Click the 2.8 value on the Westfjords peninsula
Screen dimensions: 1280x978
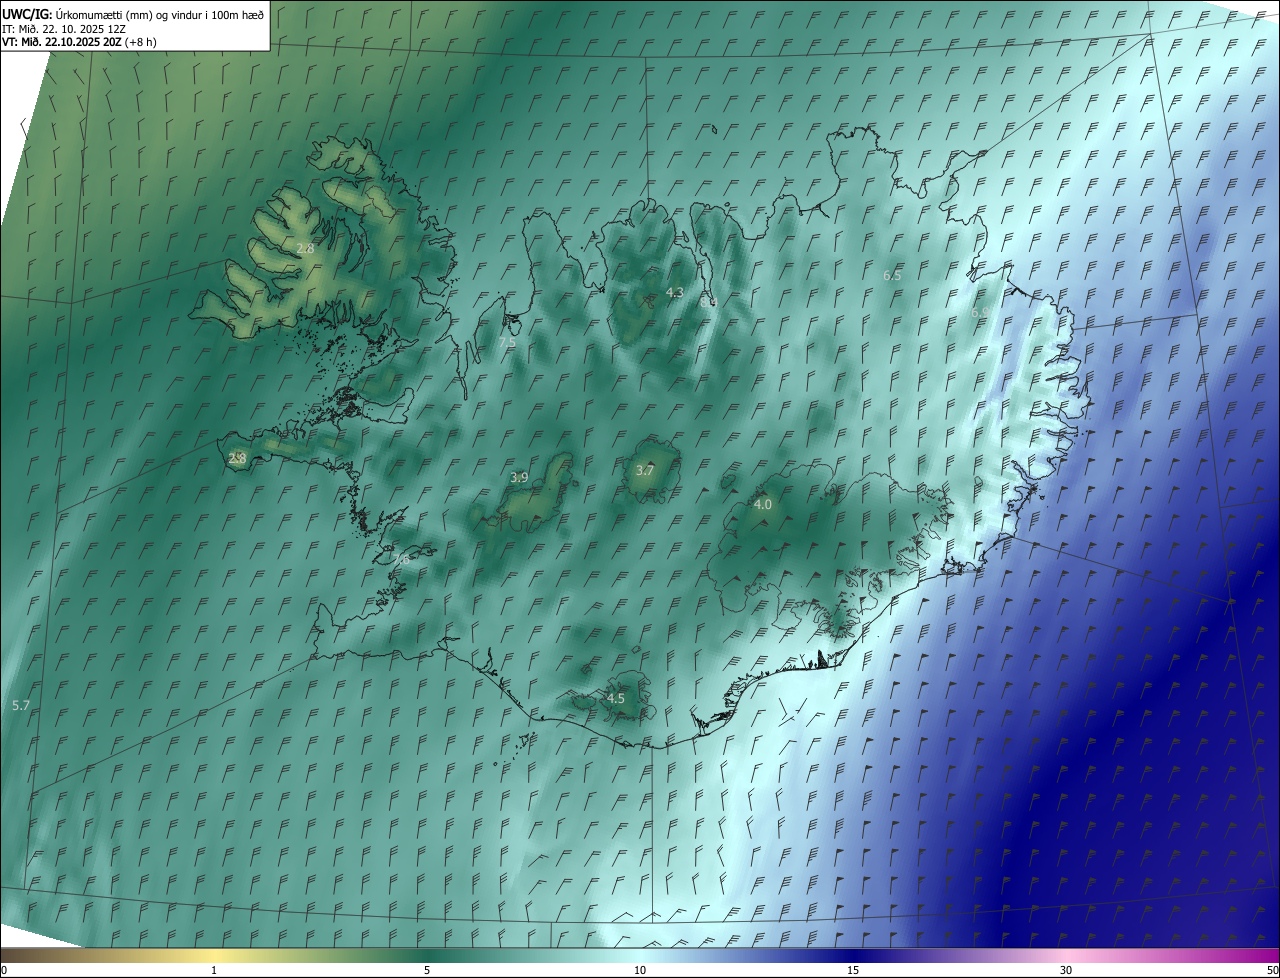click(305, 248)
